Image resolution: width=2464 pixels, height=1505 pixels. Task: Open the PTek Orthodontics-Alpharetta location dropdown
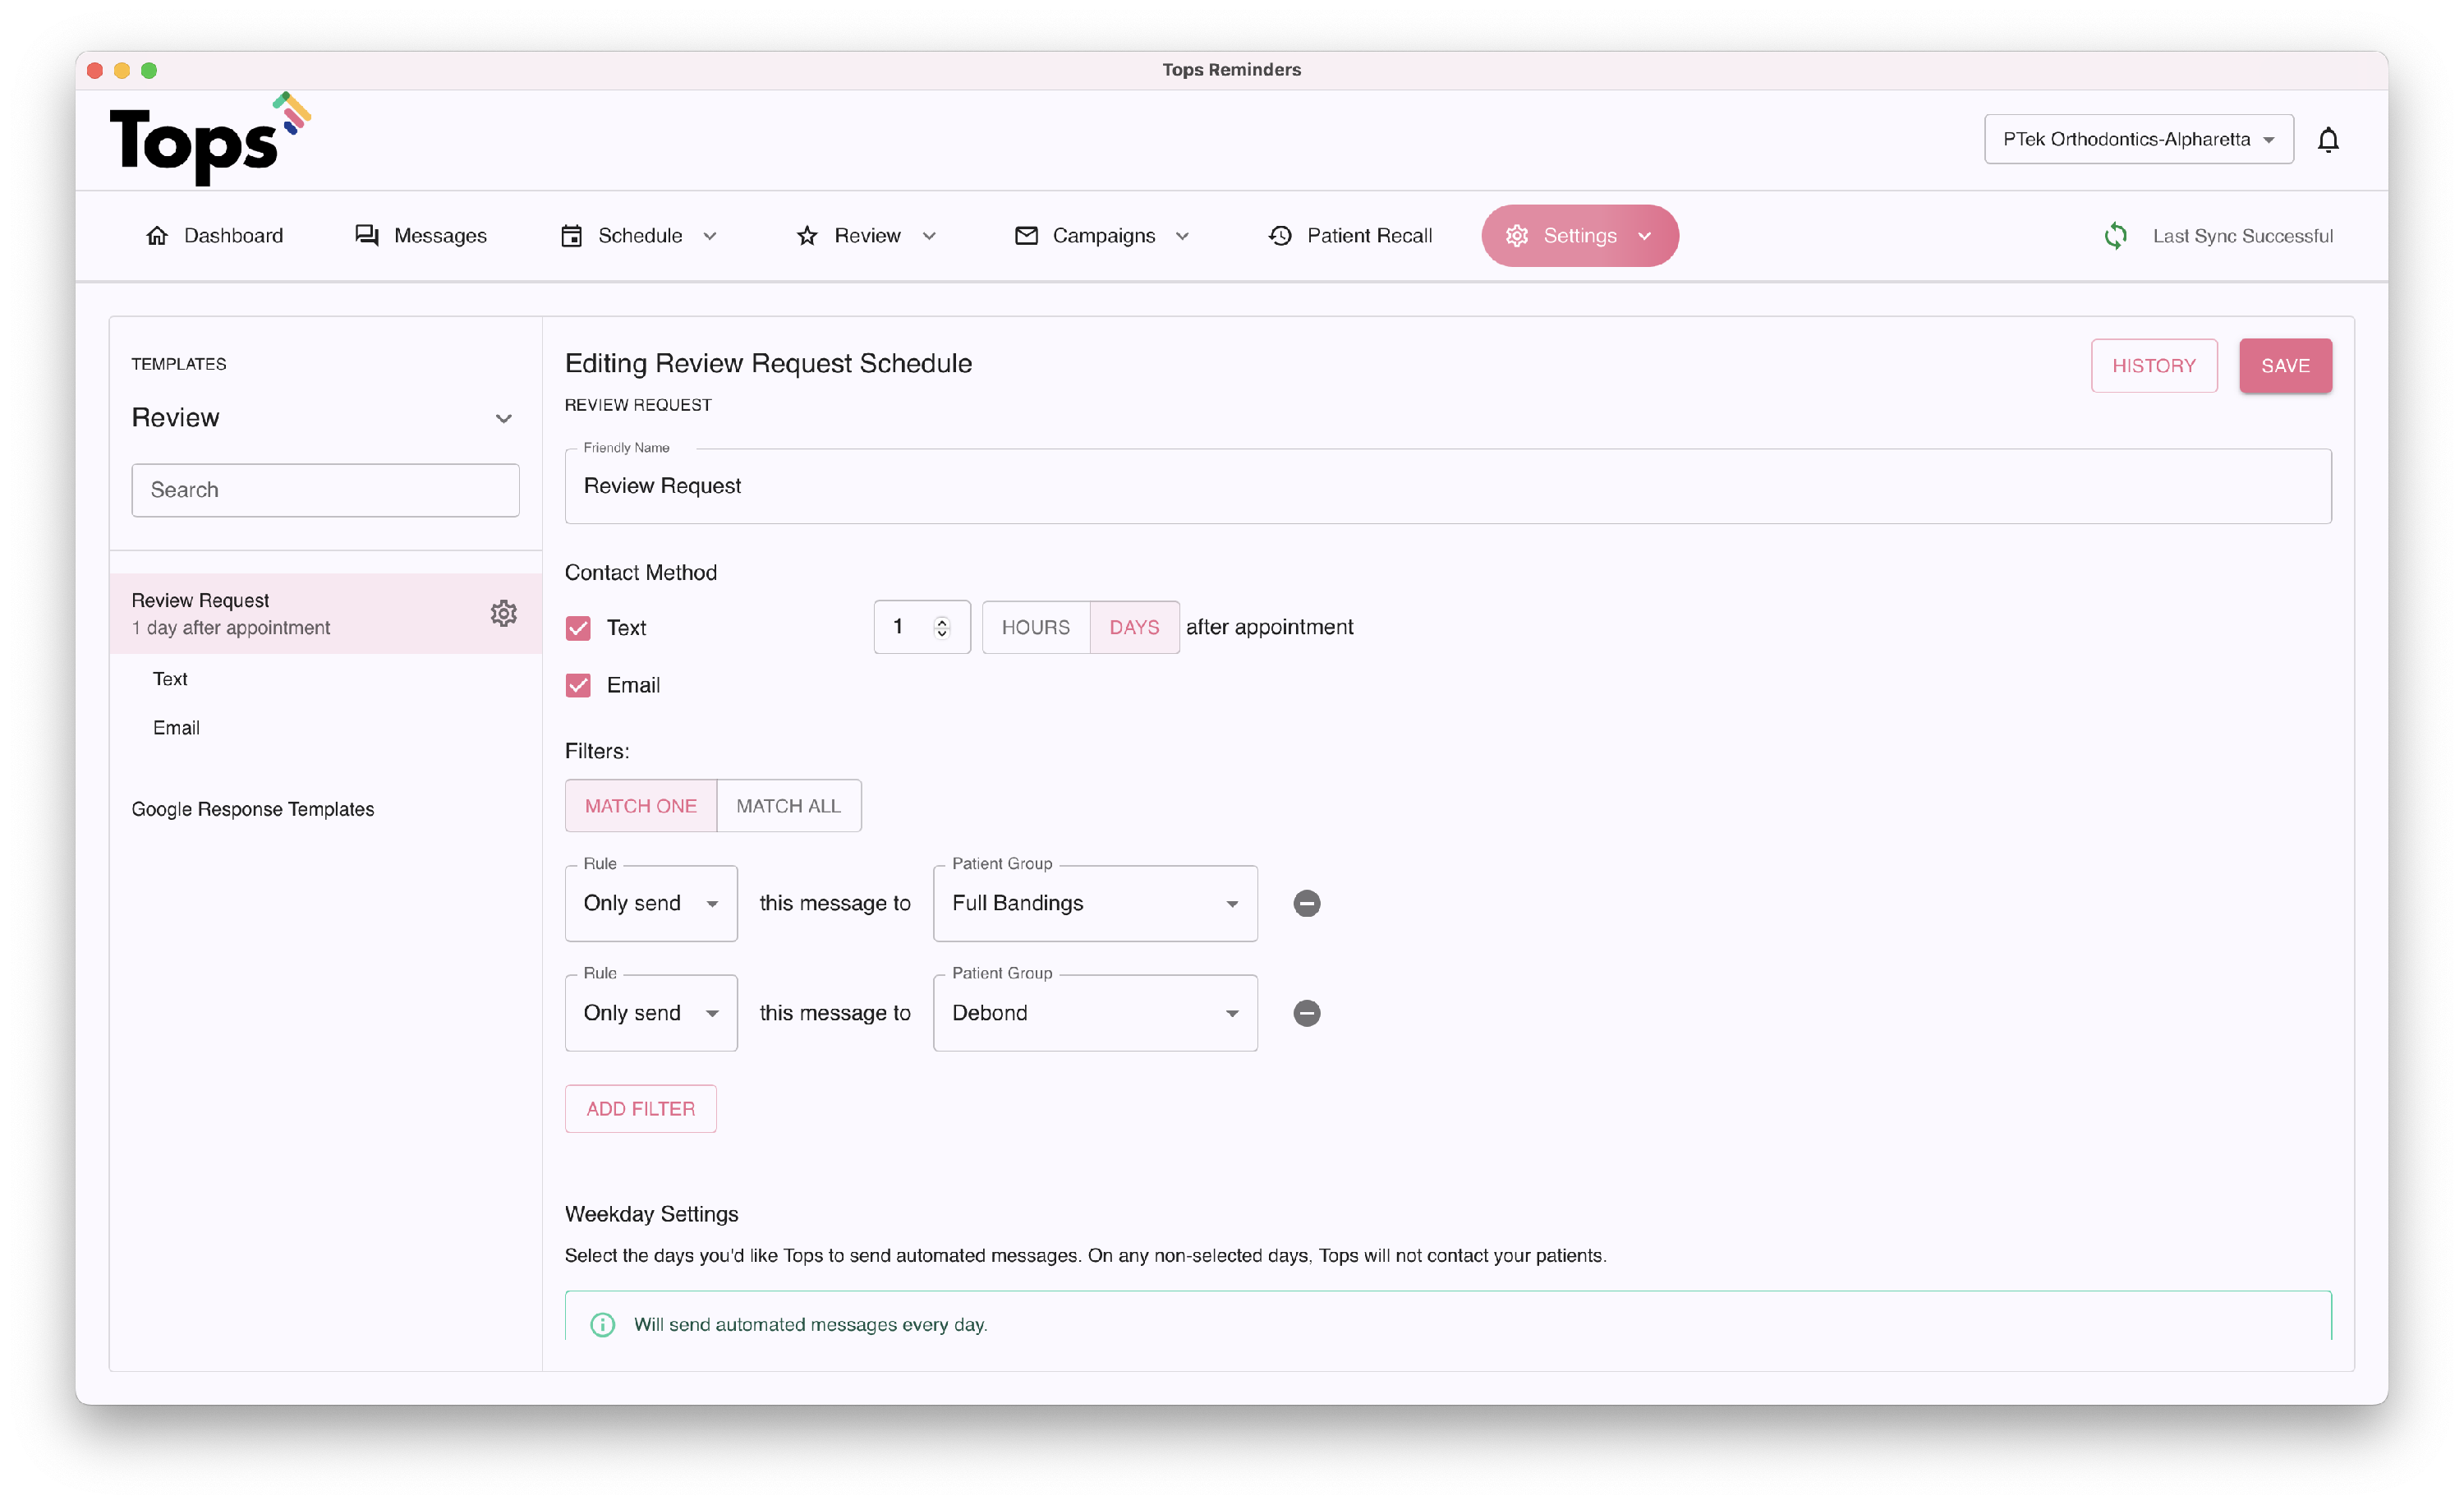point(2138,140)
